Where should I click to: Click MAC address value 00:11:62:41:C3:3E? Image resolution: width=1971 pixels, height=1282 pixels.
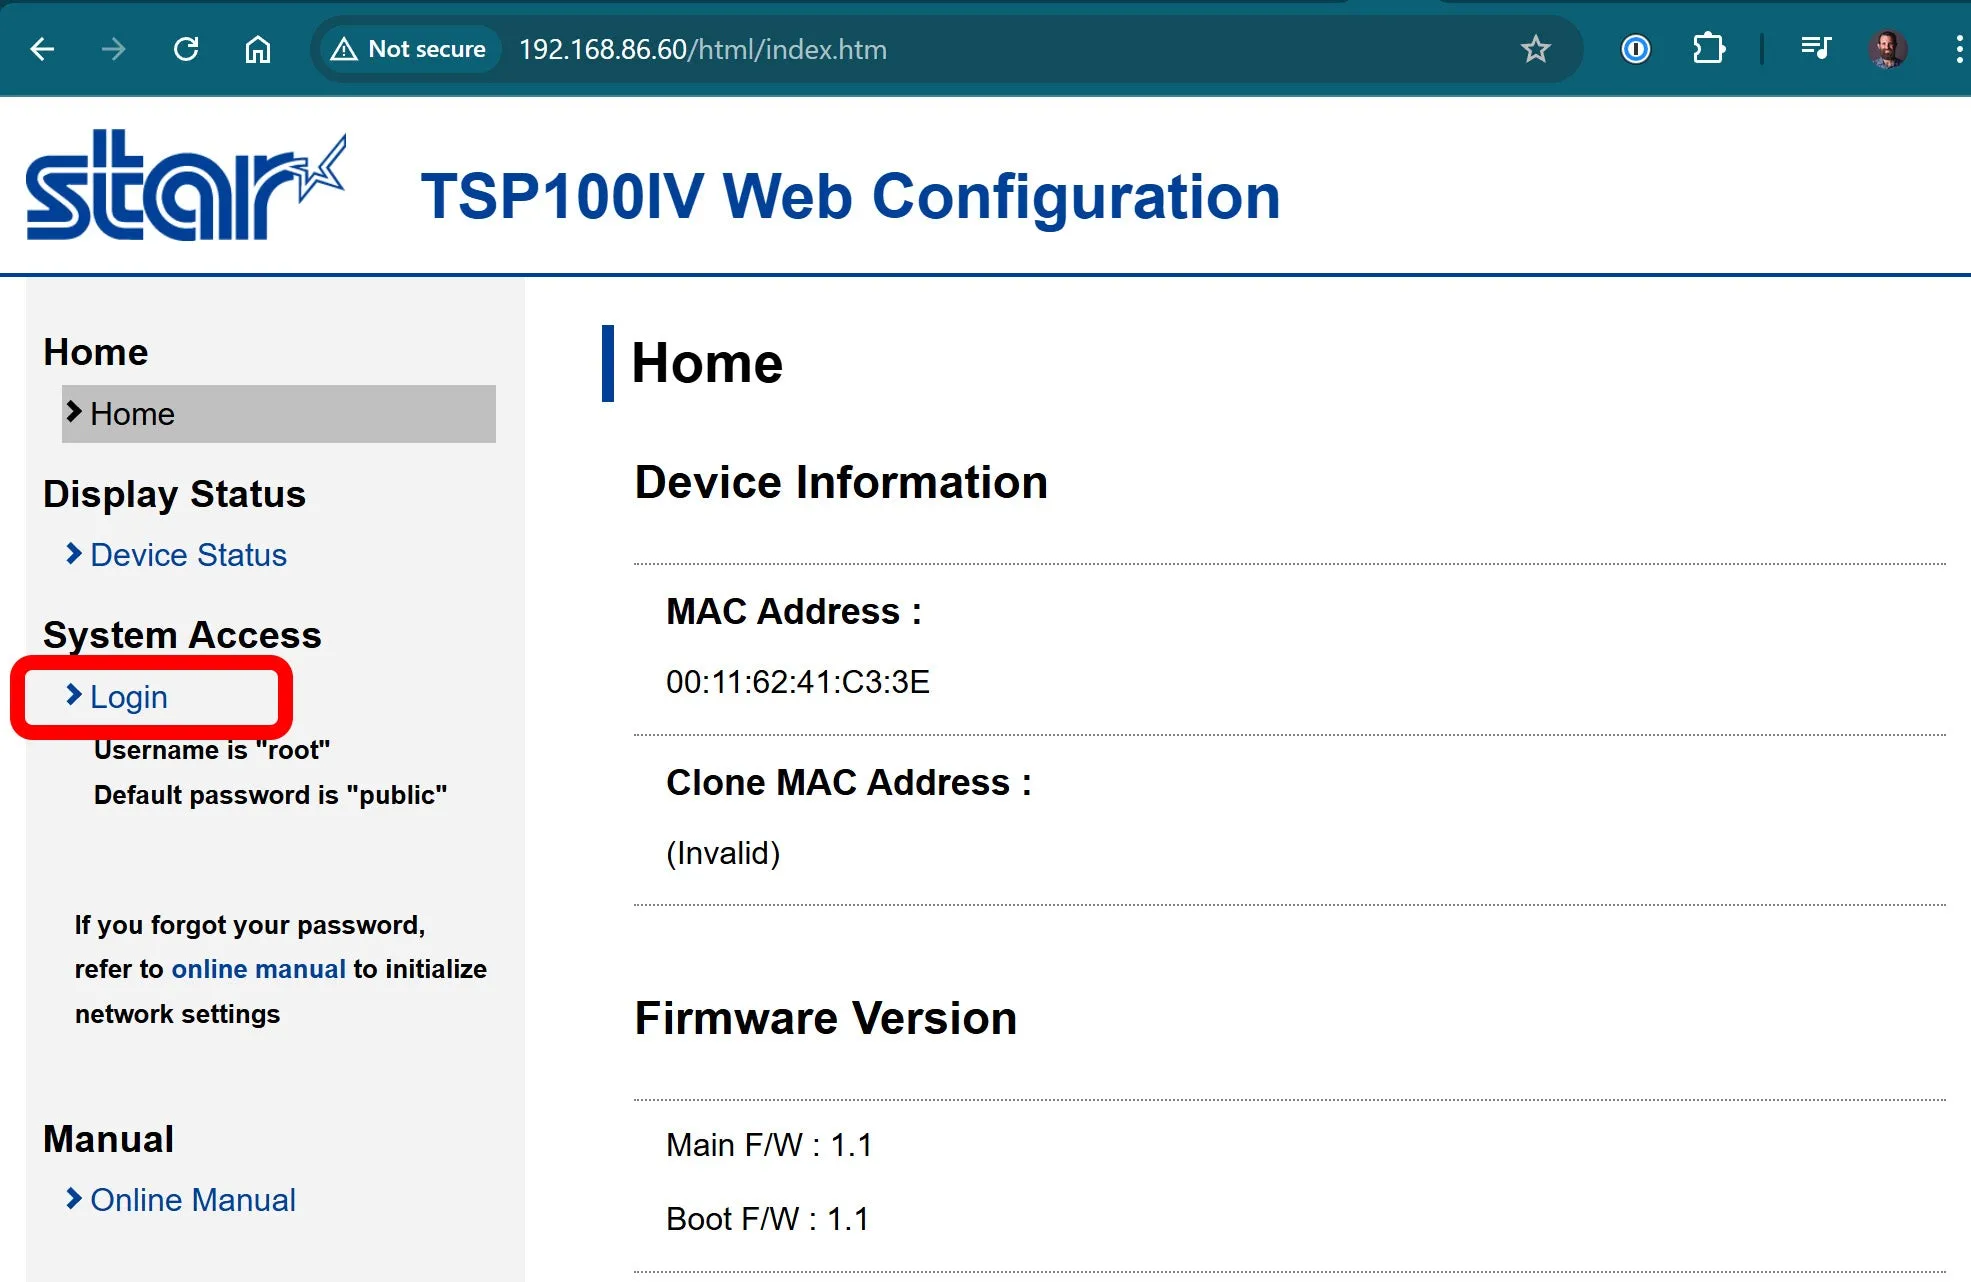798,682
